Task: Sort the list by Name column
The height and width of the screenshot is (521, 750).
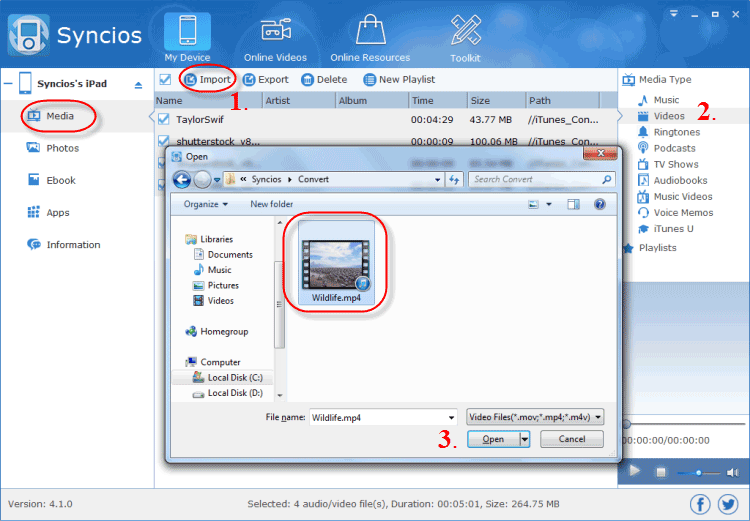Action: (208, 100)
